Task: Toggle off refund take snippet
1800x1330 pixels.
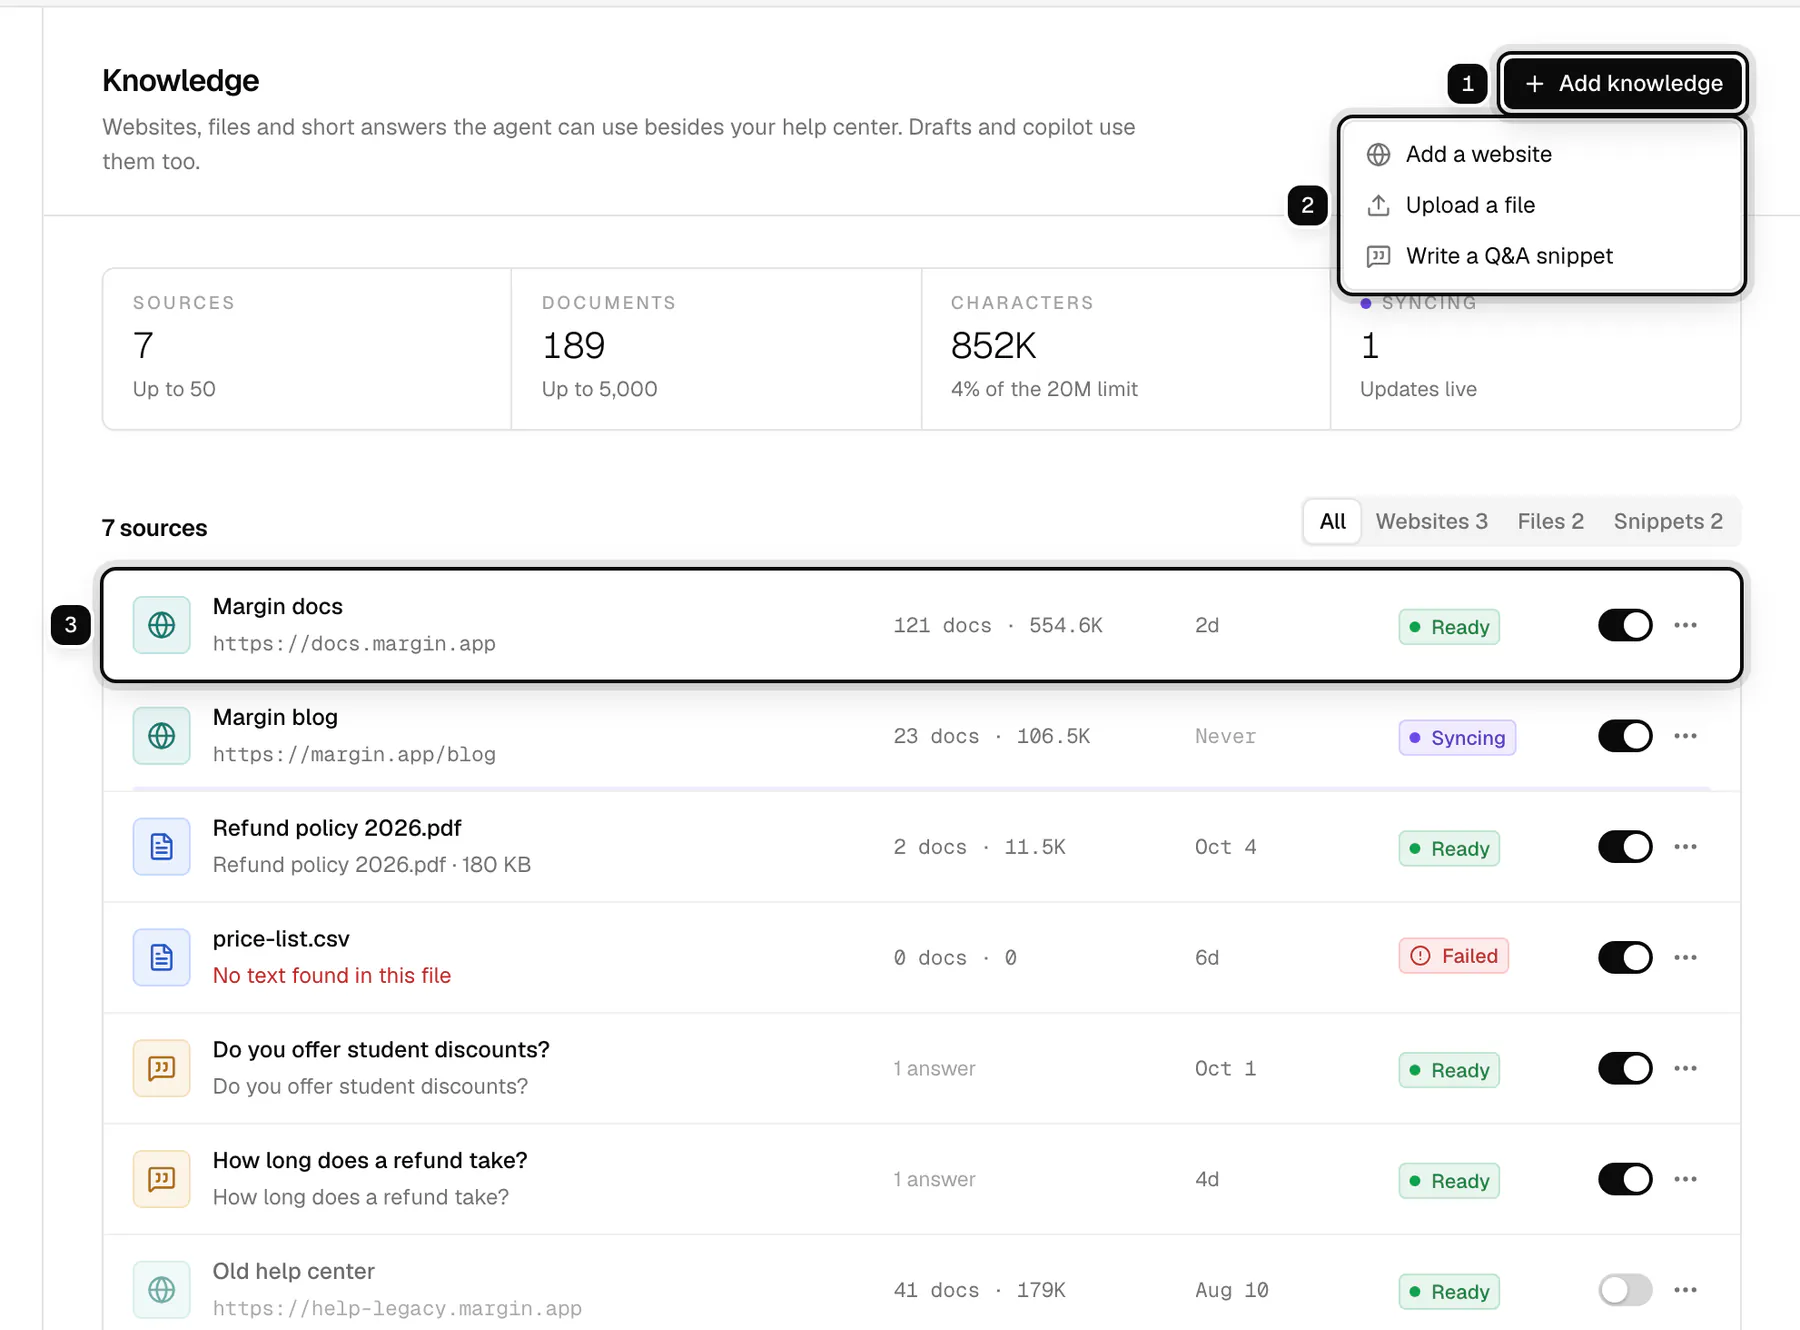Action: pyautogui.click(x=1625, y=1179)
